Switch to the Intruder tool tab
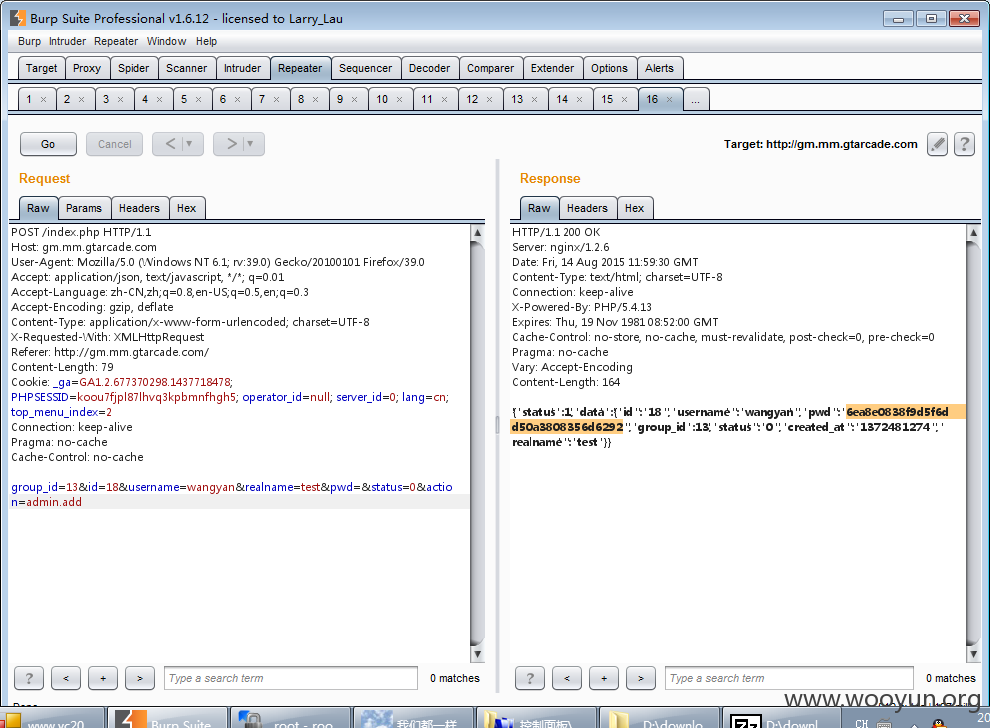The height and width of the screenshot is (728, 990). 242,68
